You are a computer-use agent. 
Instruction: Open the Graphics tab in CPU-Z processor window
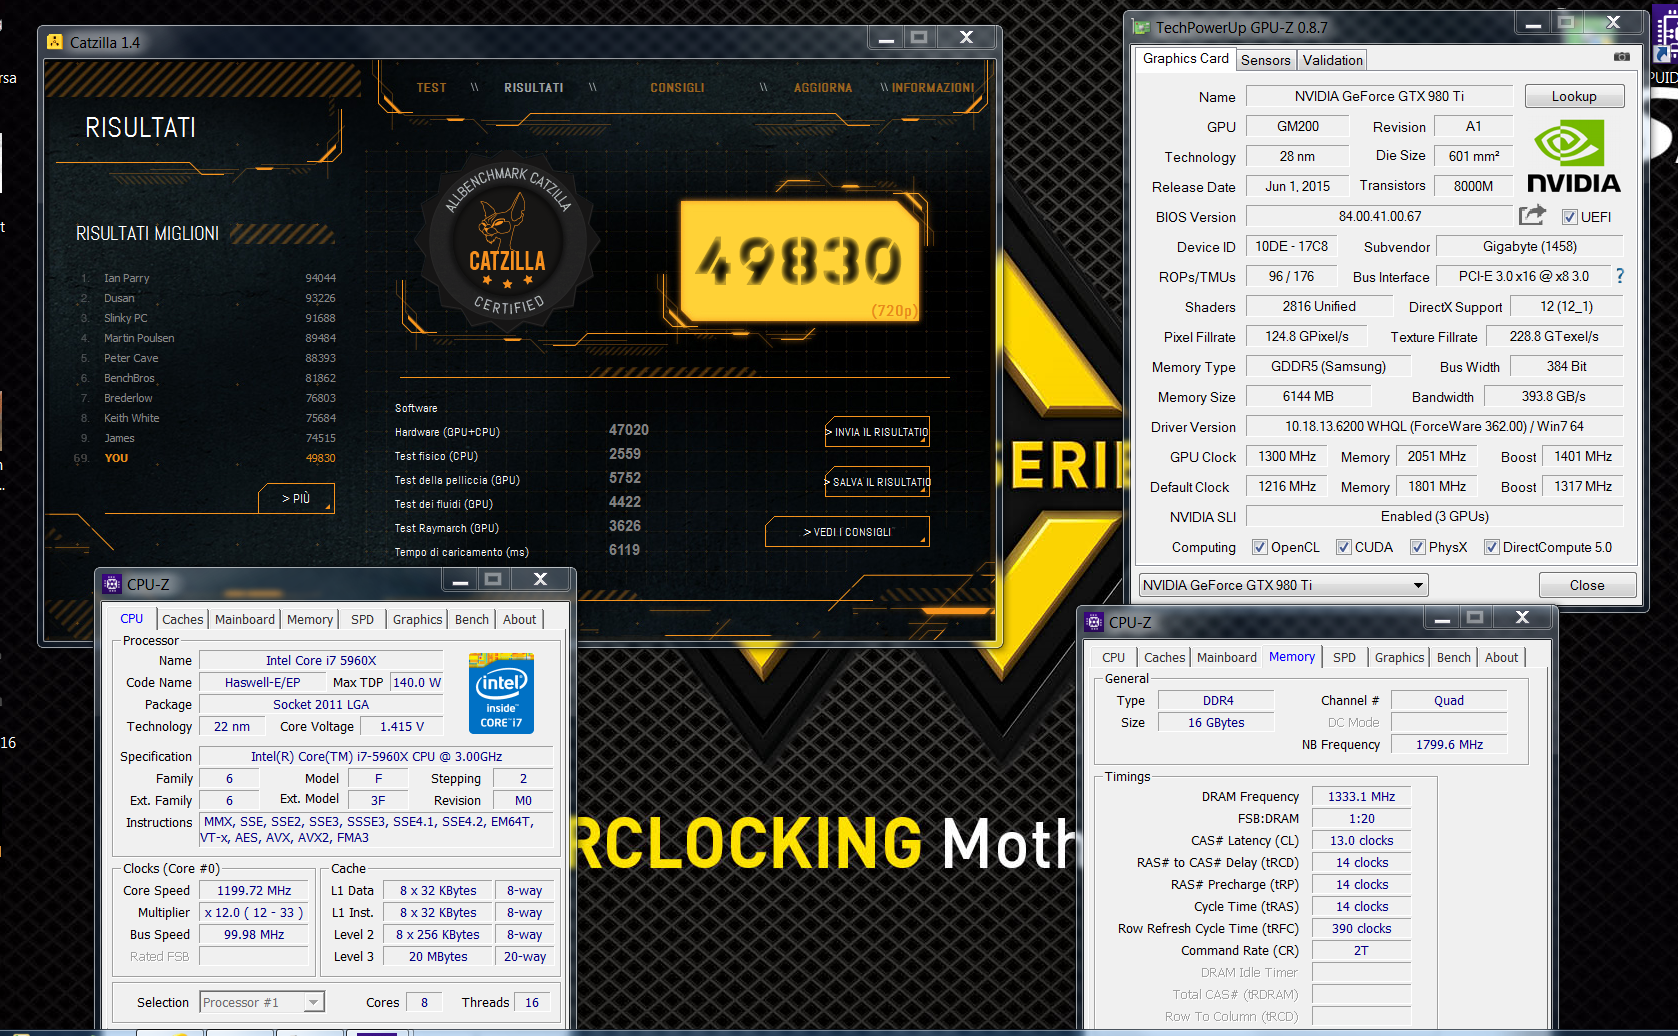(418, 619)
